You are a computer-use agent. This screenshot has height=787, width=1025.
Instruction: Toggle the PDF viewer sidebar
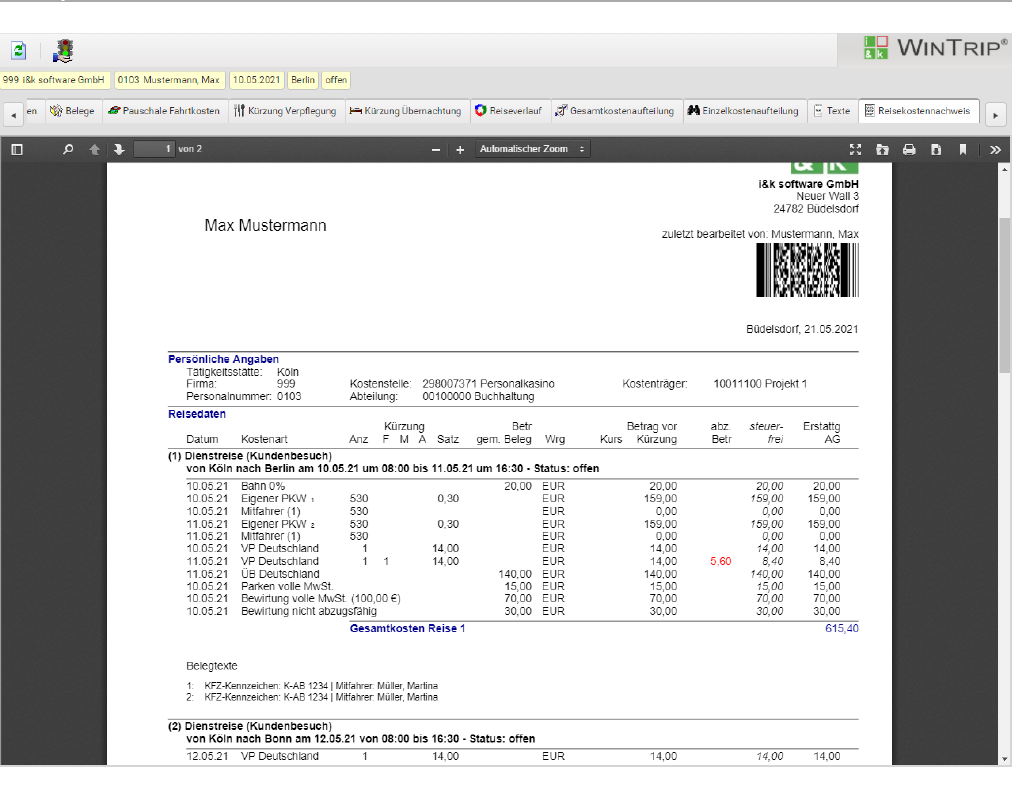[16, 149]
